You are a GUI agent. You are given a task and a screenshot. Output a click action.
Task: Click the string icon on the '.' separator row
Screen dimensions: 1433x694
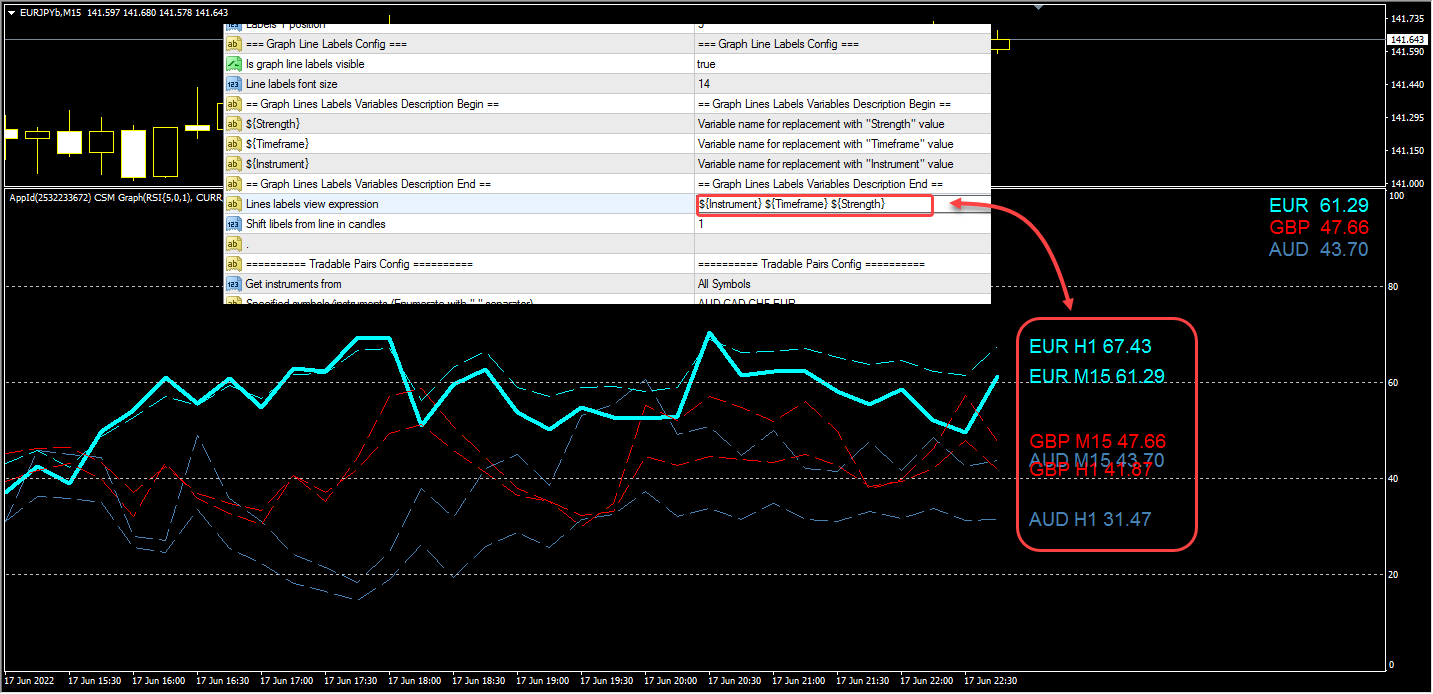233,244
